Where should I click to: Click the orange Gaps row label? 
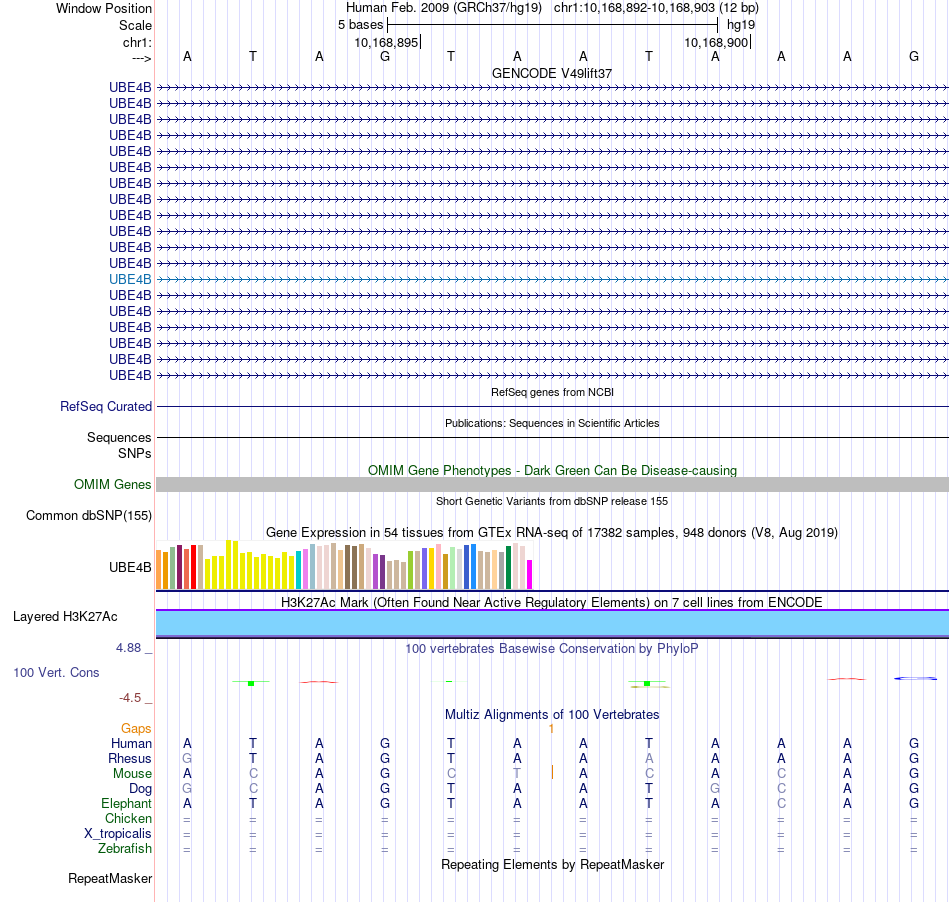pos(136,729)
